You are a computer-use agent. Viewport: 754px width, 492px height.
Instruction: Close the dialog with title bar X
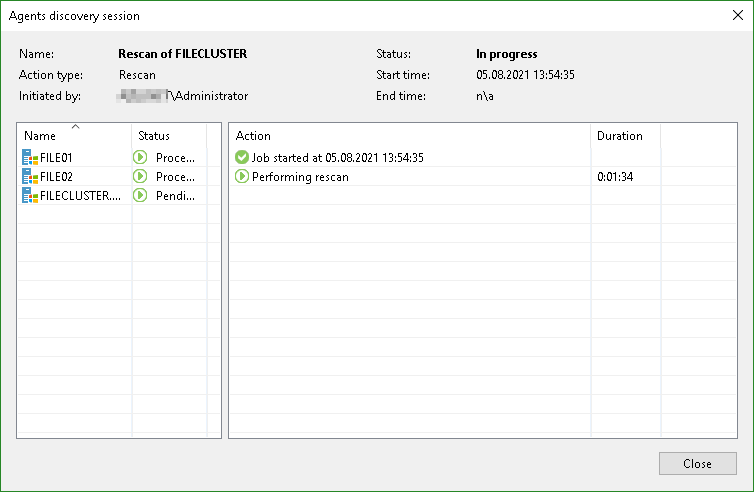(x=738, y=15)
